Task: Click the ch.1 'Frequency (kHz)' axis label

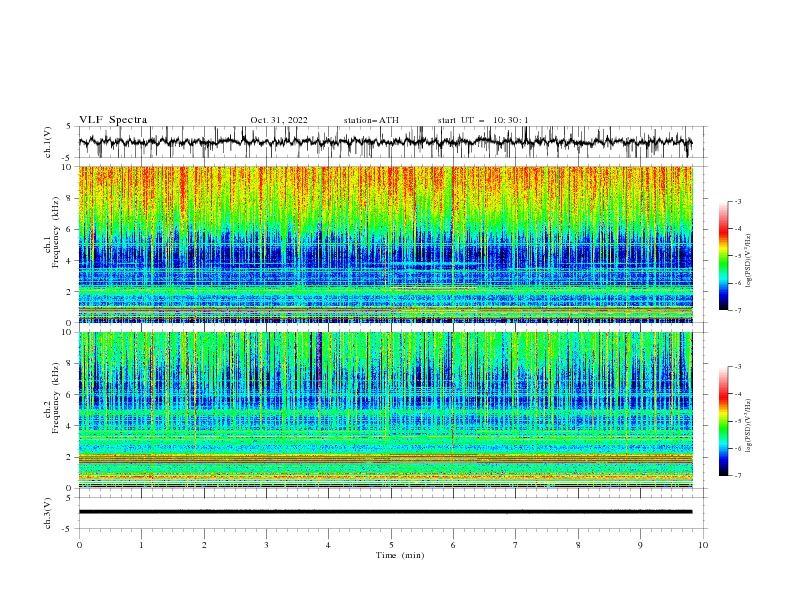Action: click(x=56, y=233)
